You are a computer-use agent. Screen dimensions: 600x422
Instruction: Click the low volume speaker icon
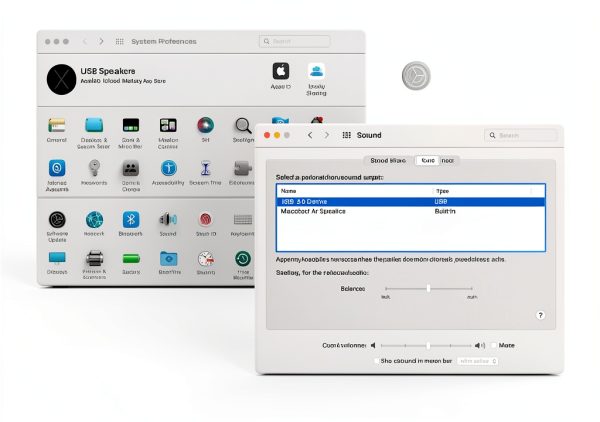pyautogui.click(x=373, y=345)
